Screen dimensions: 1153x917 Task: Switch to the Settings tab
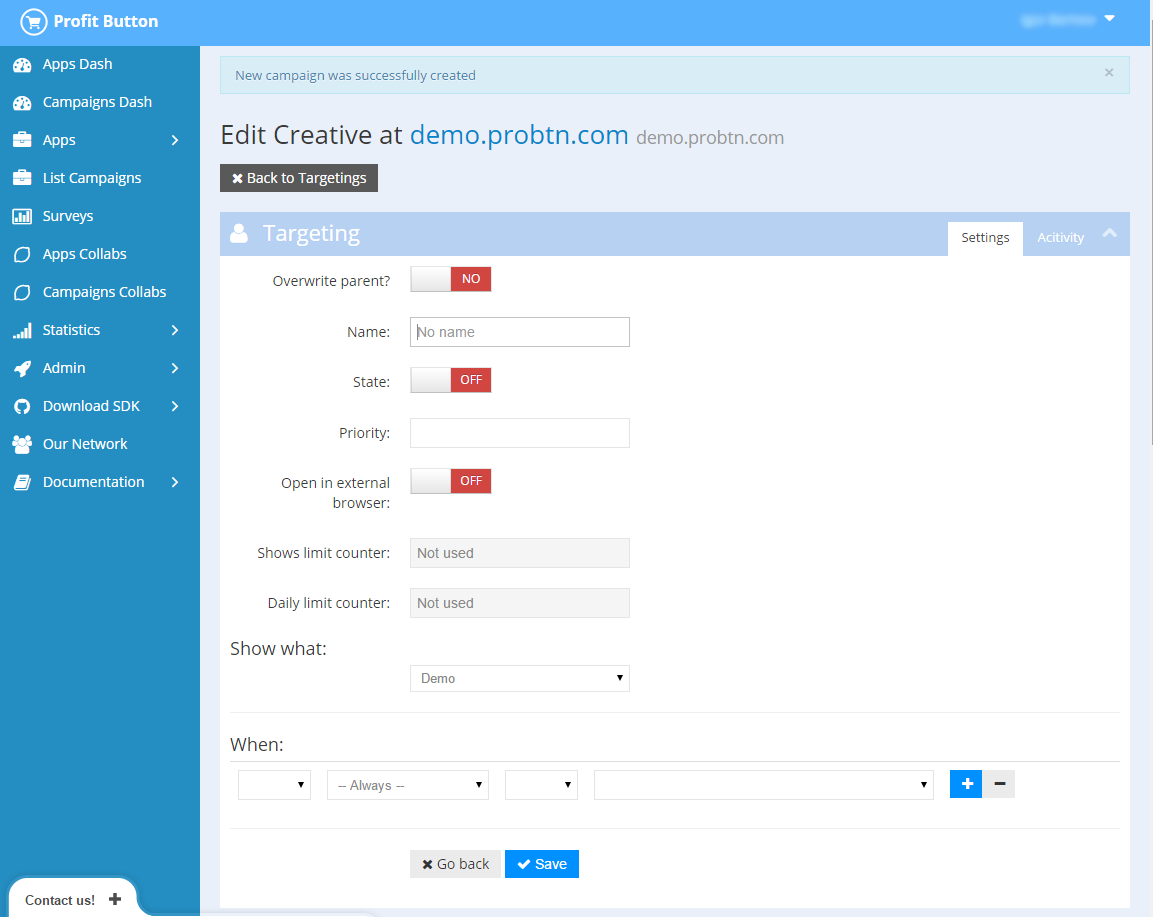click(x=985, y=238)
